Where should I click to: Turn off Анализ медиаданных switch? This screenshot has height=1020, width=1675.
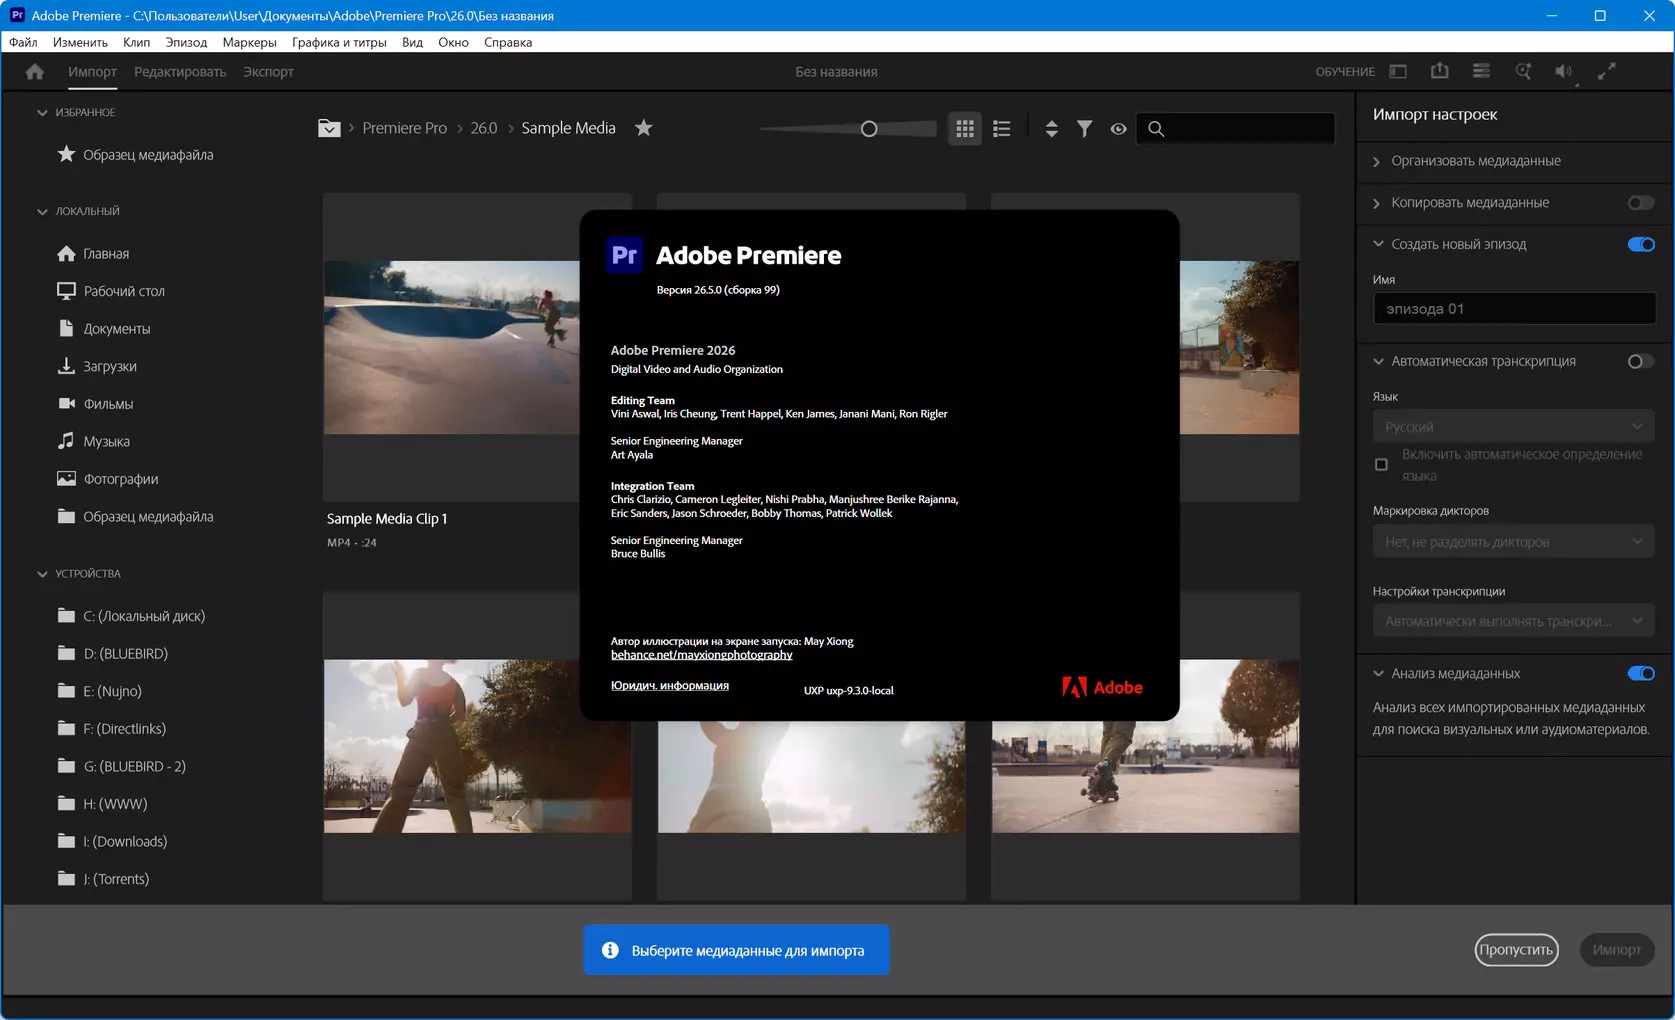click(x=1640, y=674)
